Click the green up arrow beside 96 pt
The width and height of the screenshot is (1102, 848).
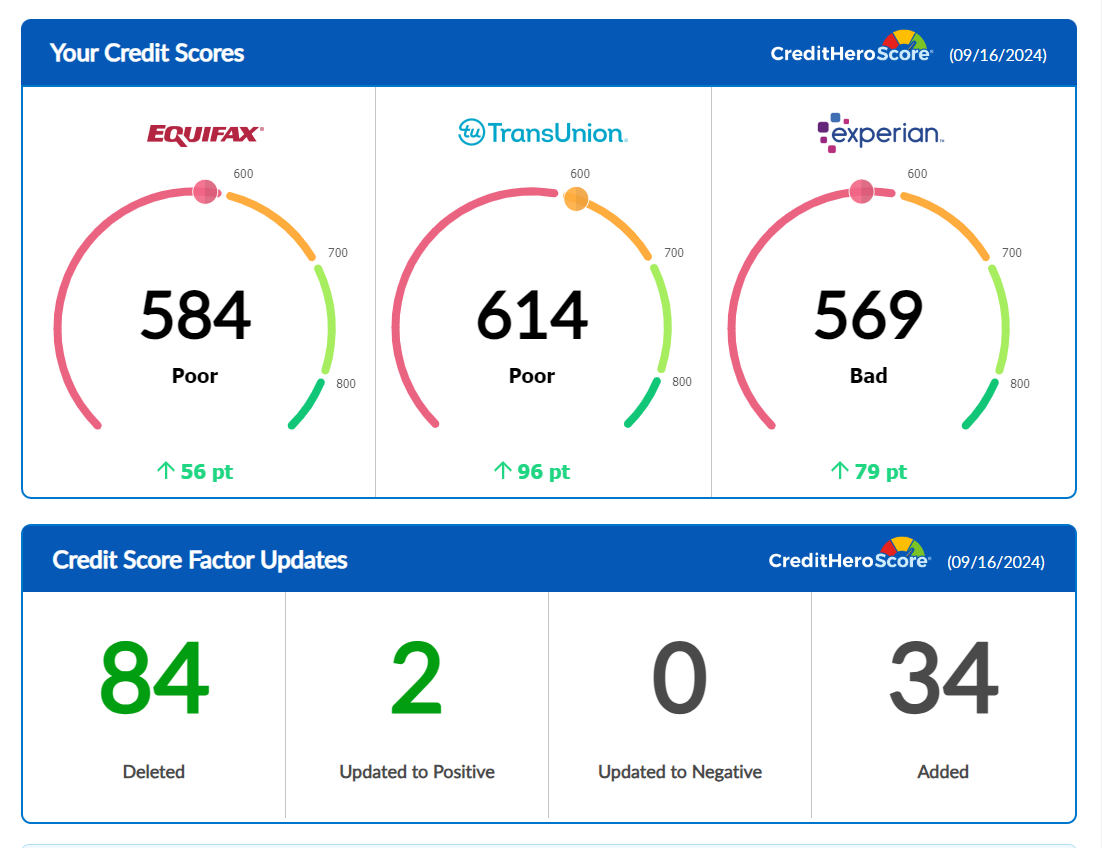pos(502,470)
